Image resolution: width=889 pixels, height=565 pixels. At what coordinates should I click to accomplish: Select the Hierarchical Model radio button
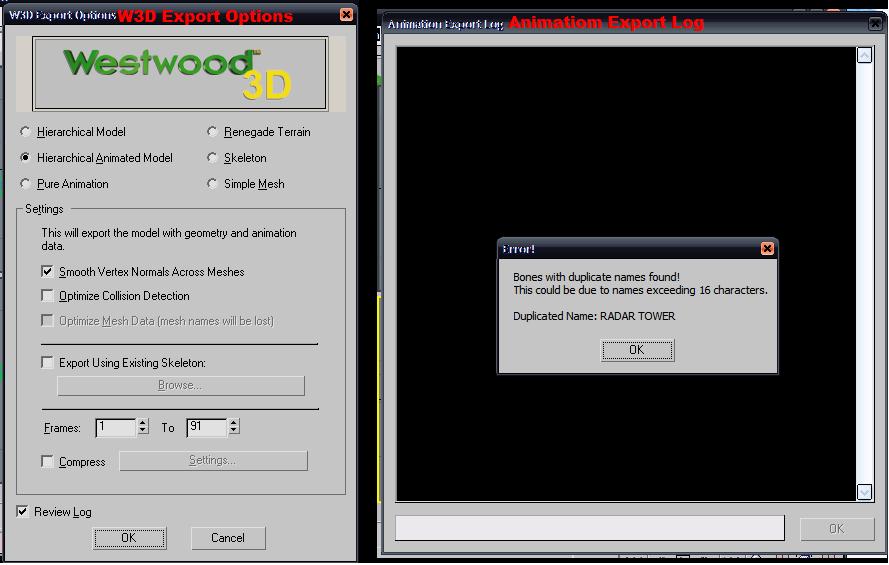tap(25, 132)
